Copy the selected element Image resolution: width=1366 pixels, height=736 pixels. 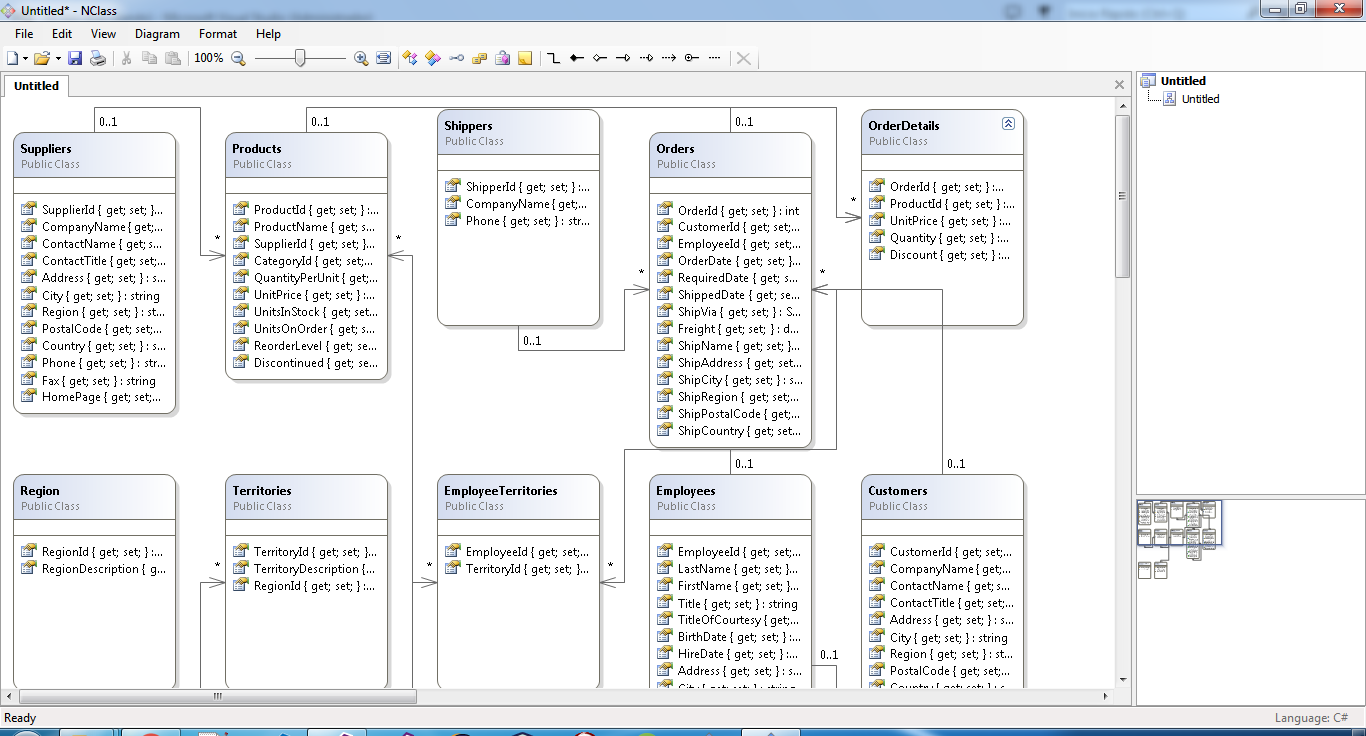pyautogui.click(x=150, y=58)
